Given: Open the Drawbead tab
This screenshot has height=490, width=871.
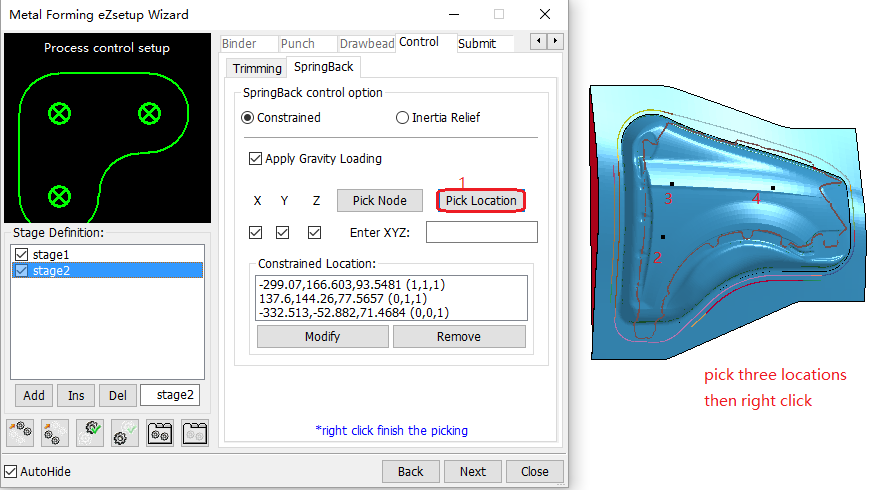Looking at the screenshot, I should (367, 43).
